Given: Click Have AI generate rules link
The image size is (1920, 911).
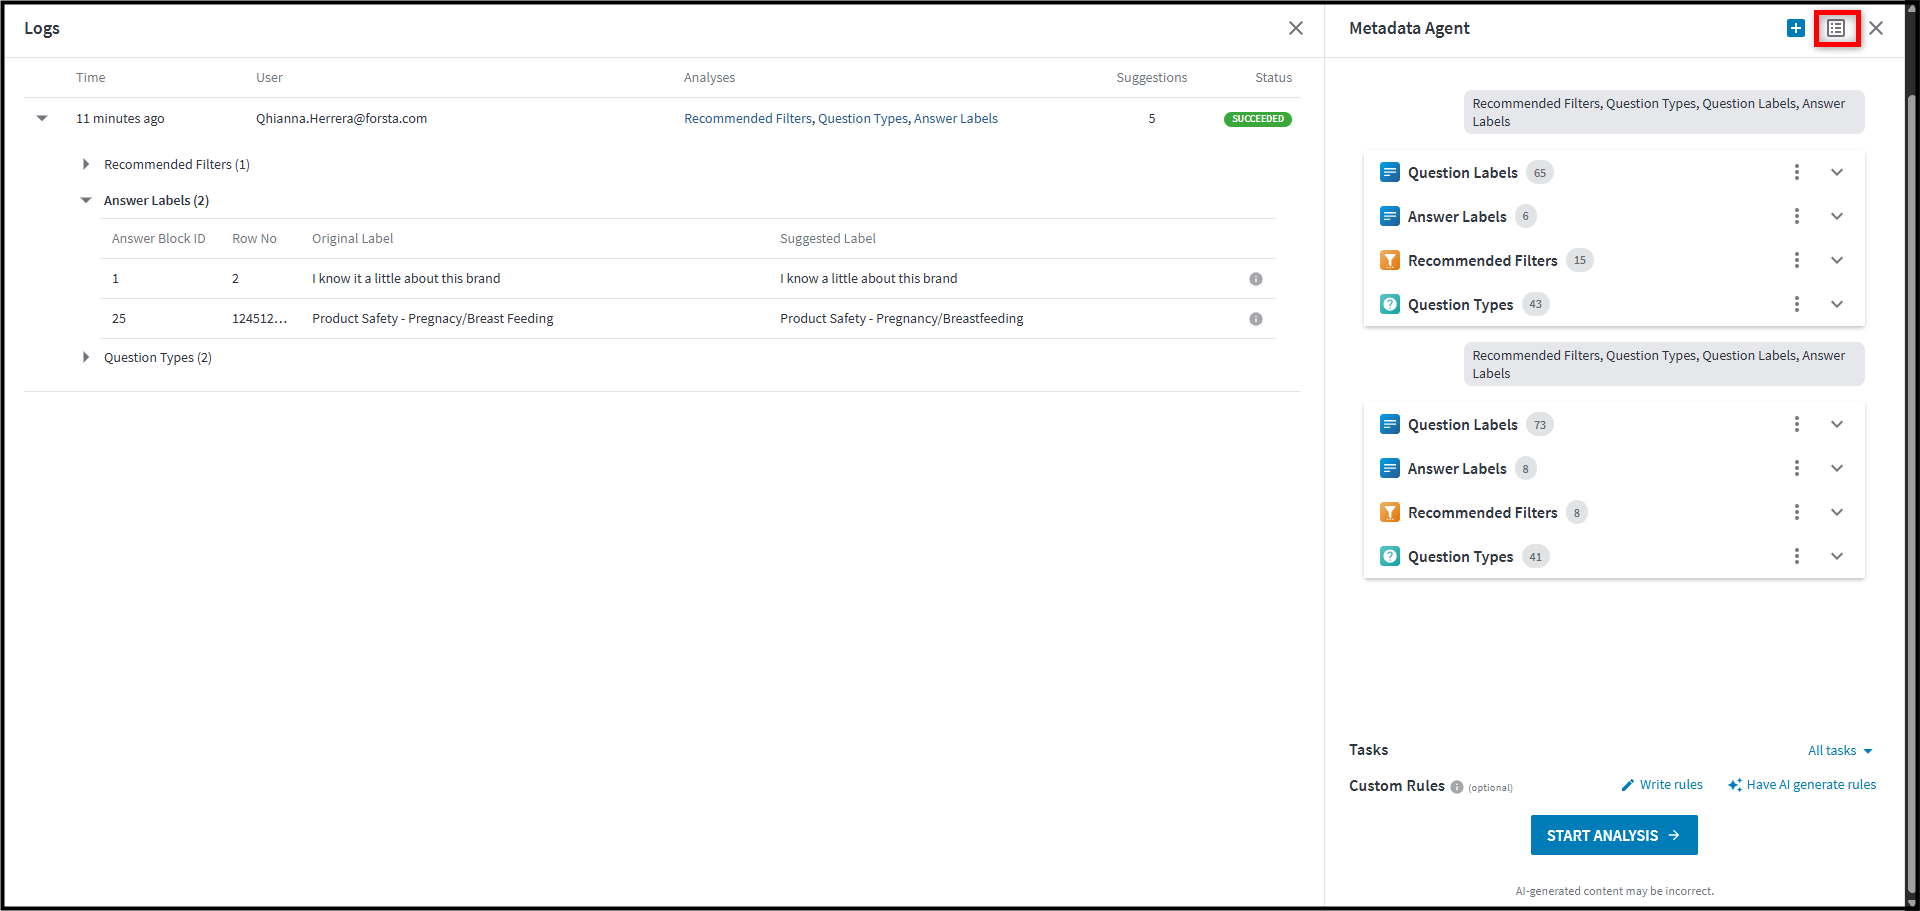Looking at the screenshot, I should pos(1802,785).
